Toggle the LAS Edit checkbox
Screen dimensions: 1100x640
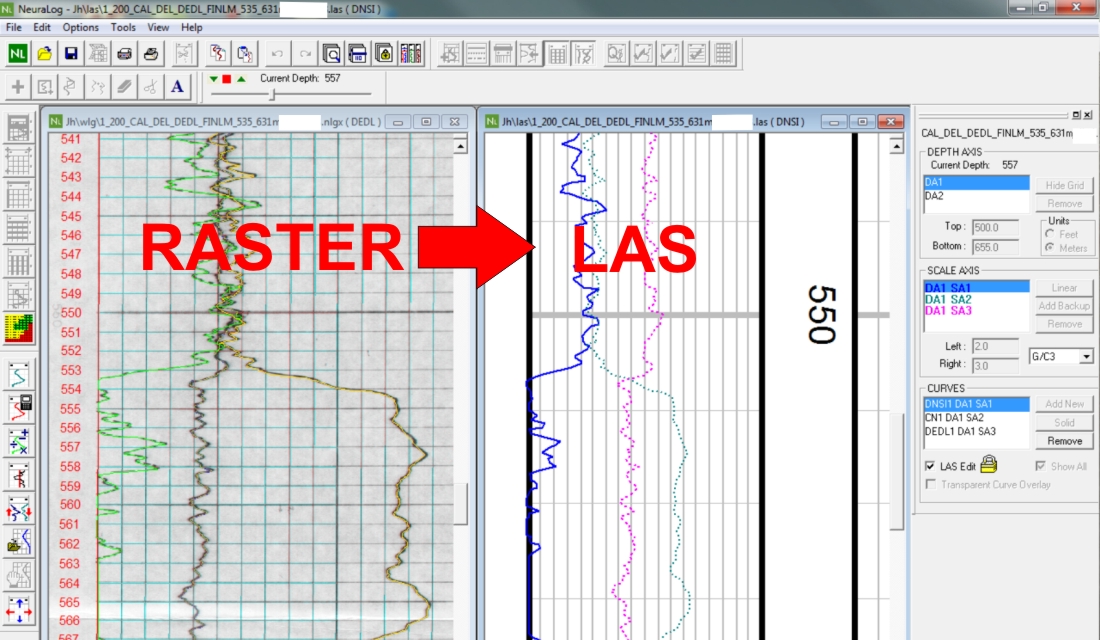[930, 466]
